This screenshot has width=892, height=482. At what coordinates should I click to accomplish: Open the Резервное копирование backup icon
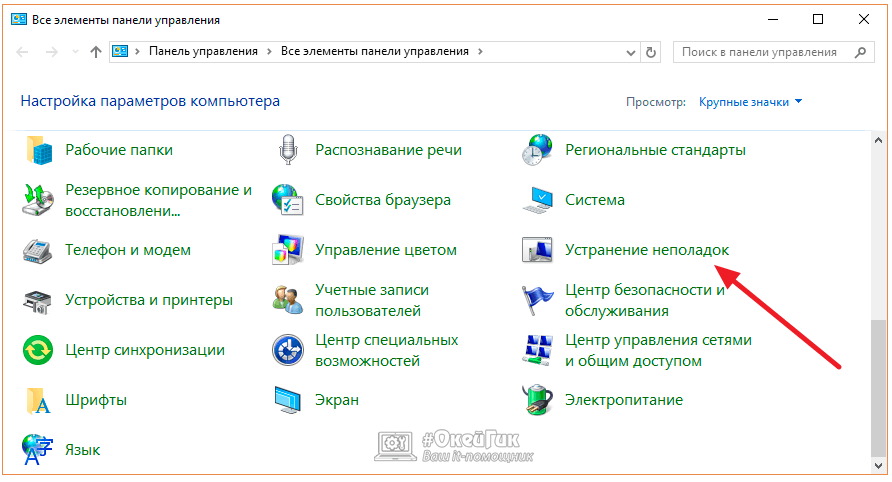coord(38,200)
